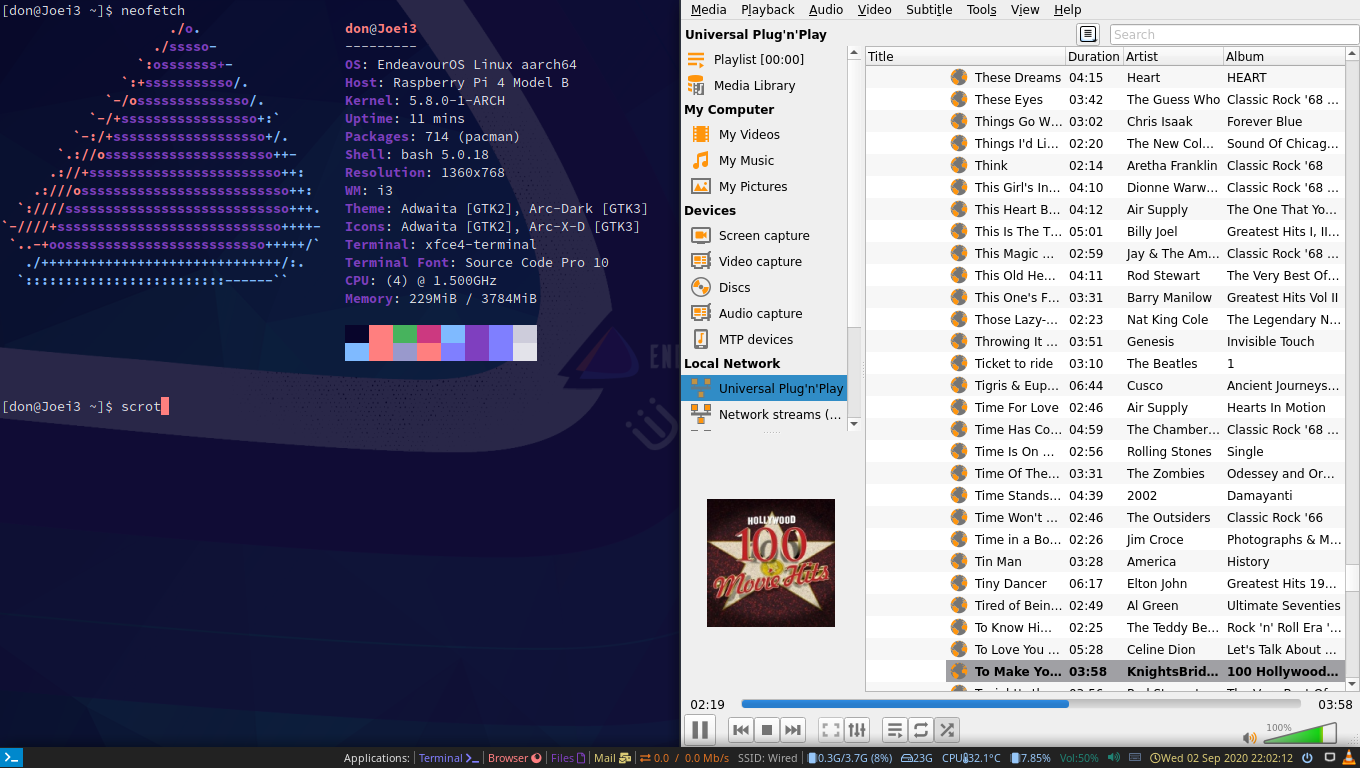This screenshot has height=768, width=1360.
Task: Open Mail from the bottom bar
Action: tap(612, 758)
